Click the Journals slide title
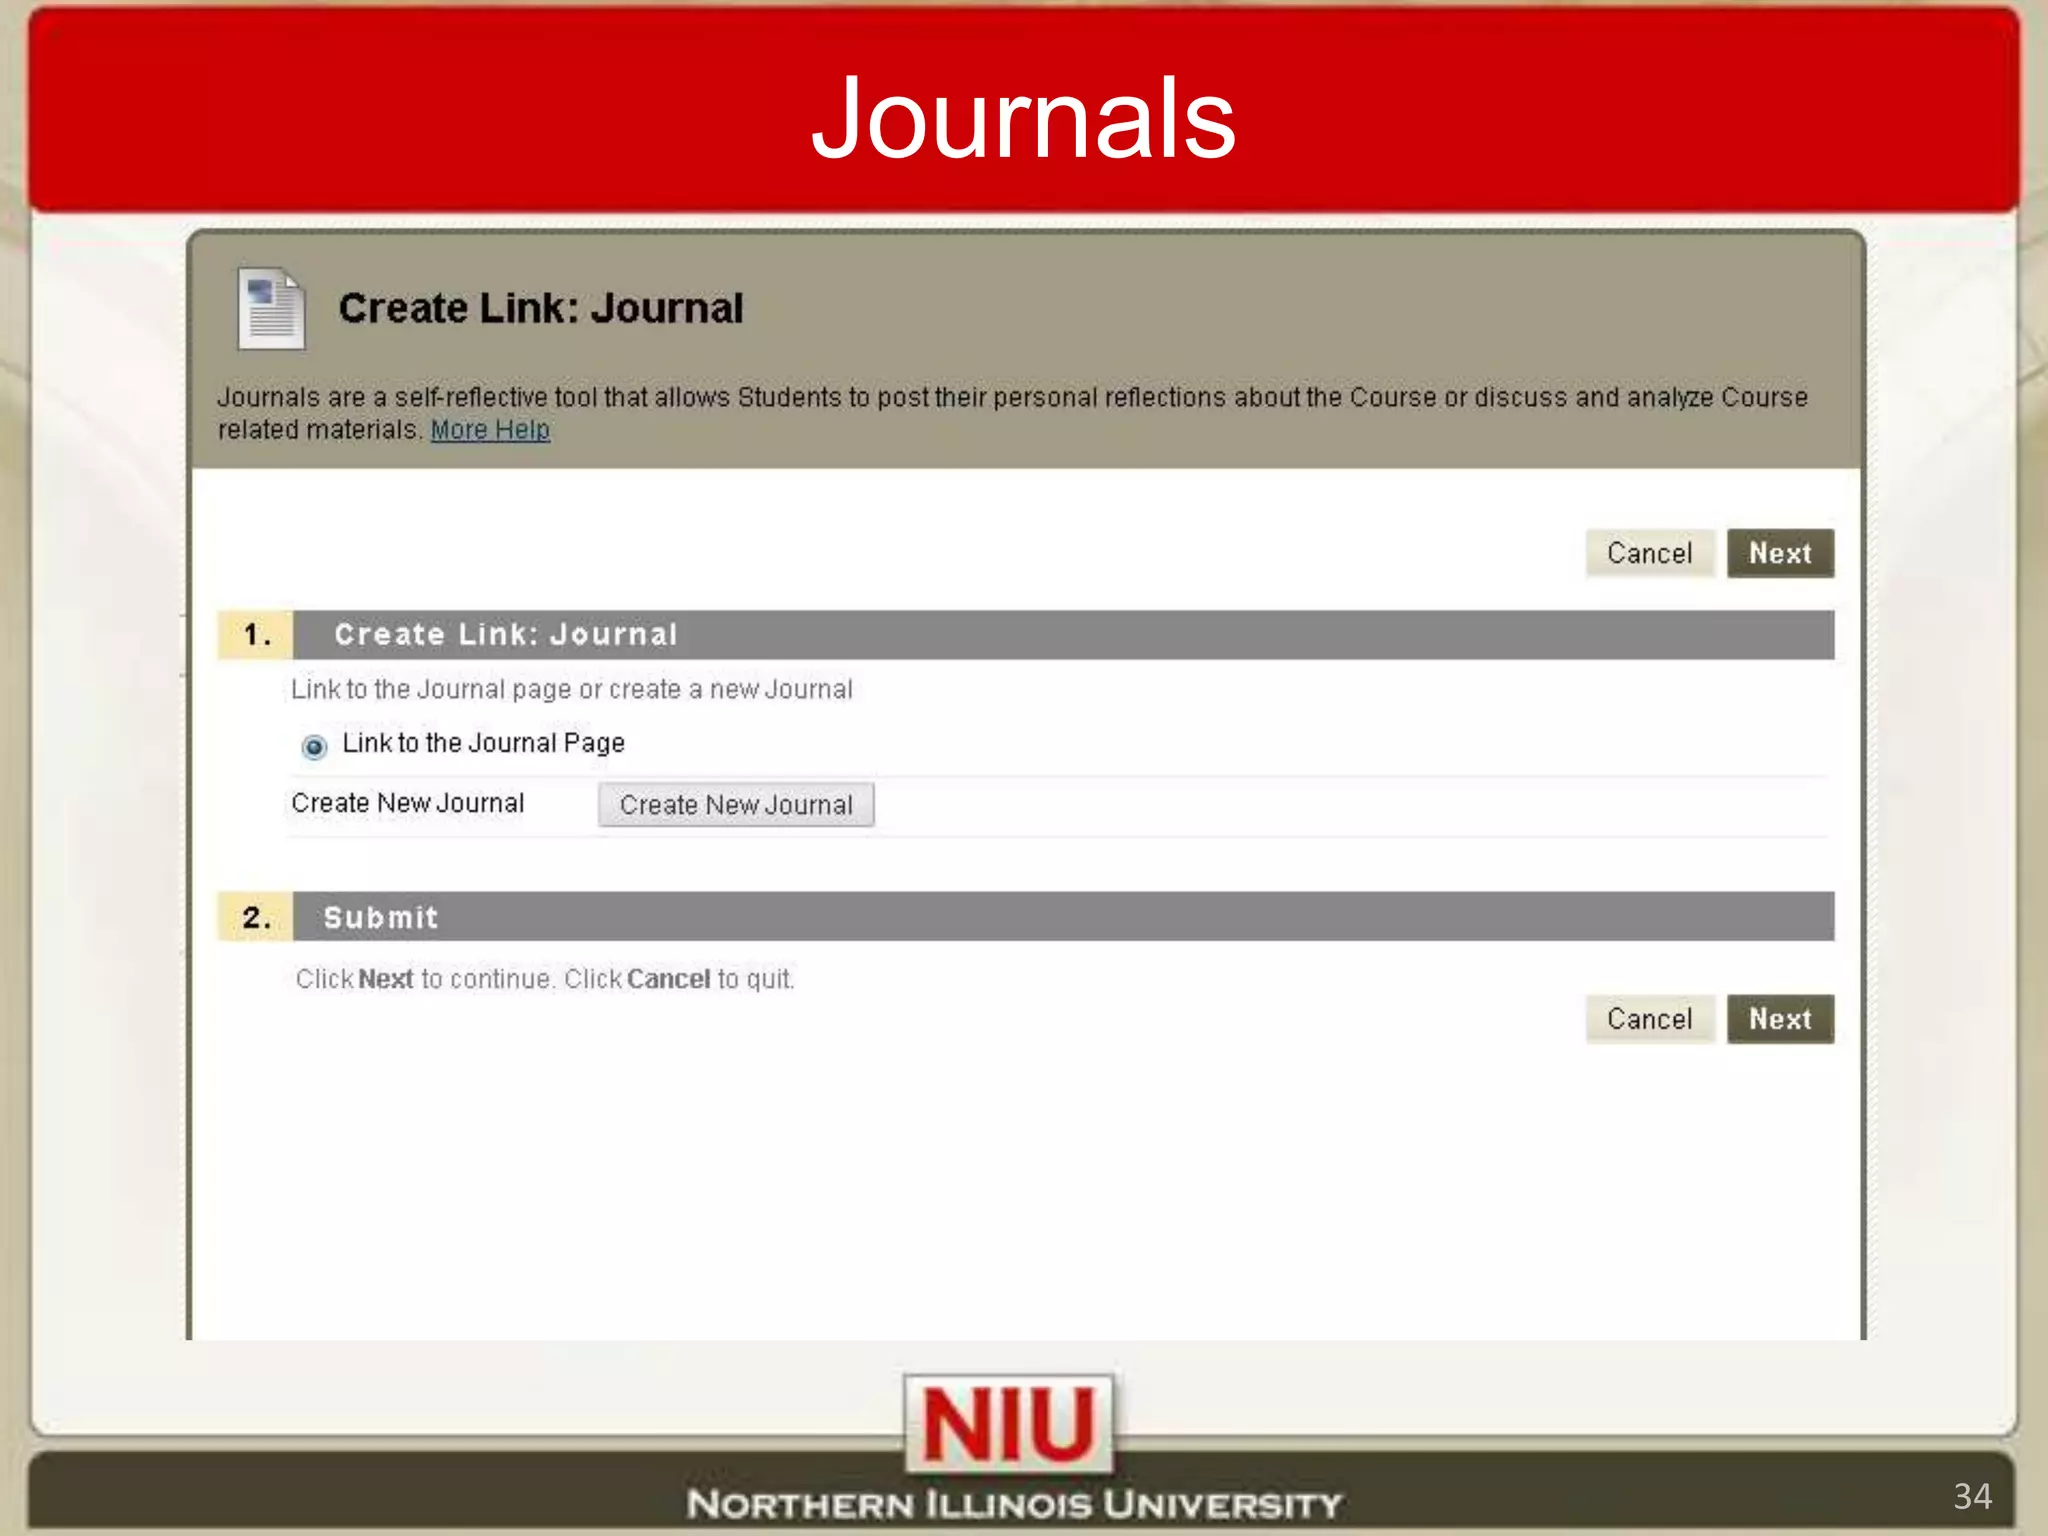The image size is (2048, 1536). pos(1023,118)
